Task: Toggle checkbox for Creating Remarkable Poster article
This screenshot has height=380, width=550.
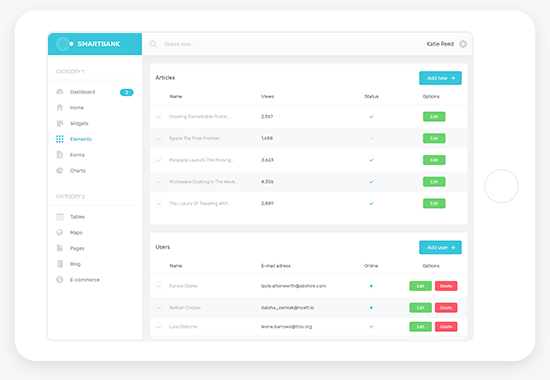Action: pyautogui.click(x=159, y=116)
